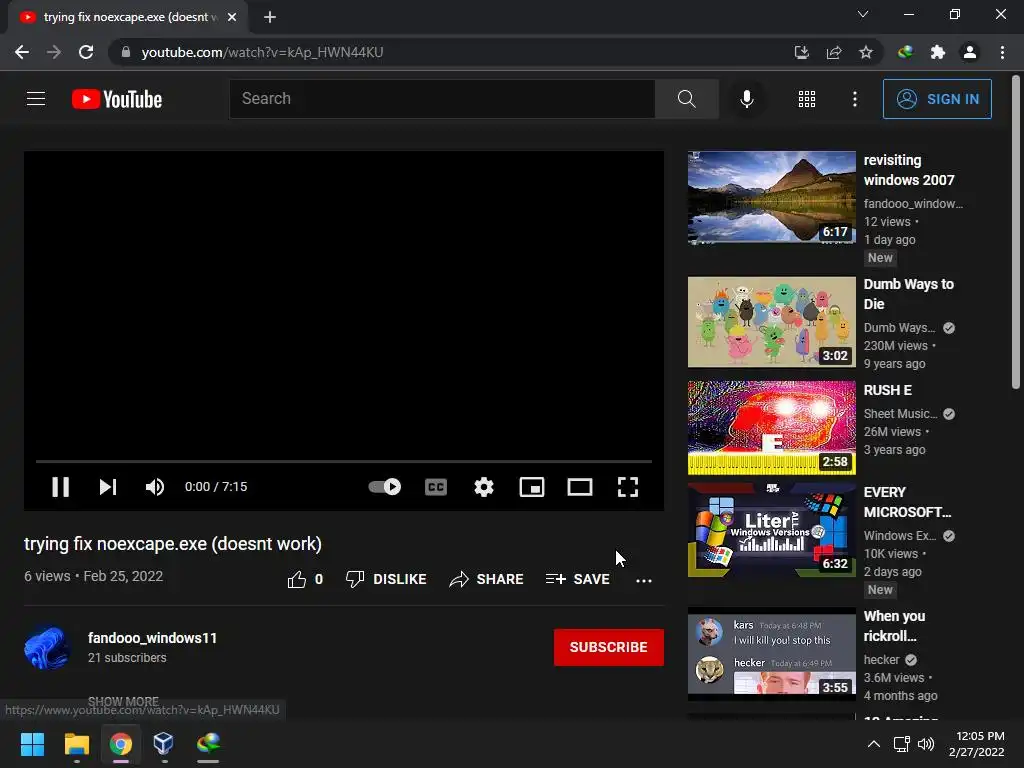Viewport: 1024px width, 768px height.
Task: Focus the YouTube search field
Action: click(x=442, y=99)
